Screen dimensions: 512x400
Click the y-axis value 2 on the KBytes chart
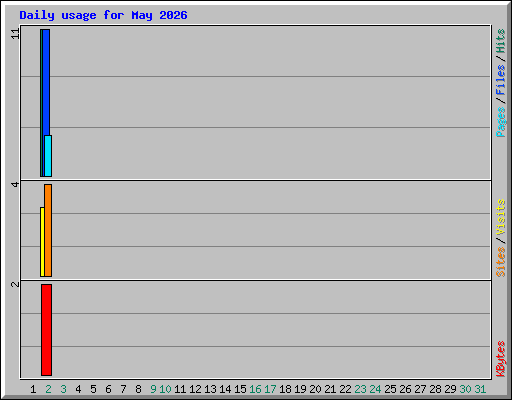tap(15, 284)
